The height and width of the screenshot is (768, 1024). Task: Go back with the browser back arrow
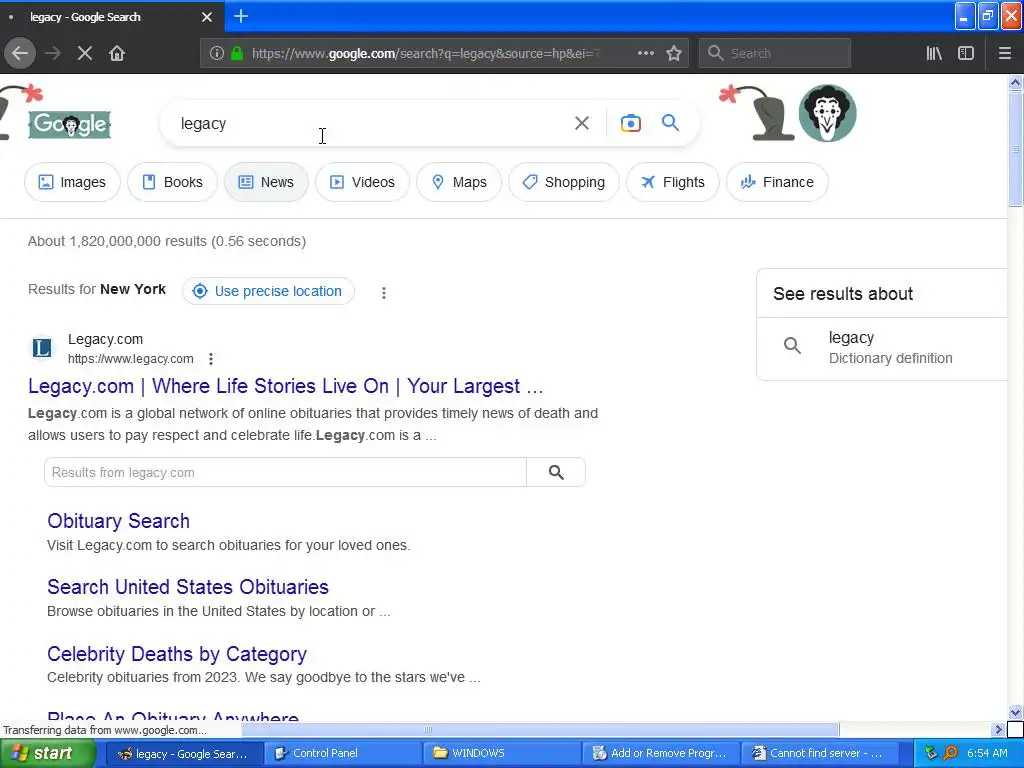pos(20,54)
